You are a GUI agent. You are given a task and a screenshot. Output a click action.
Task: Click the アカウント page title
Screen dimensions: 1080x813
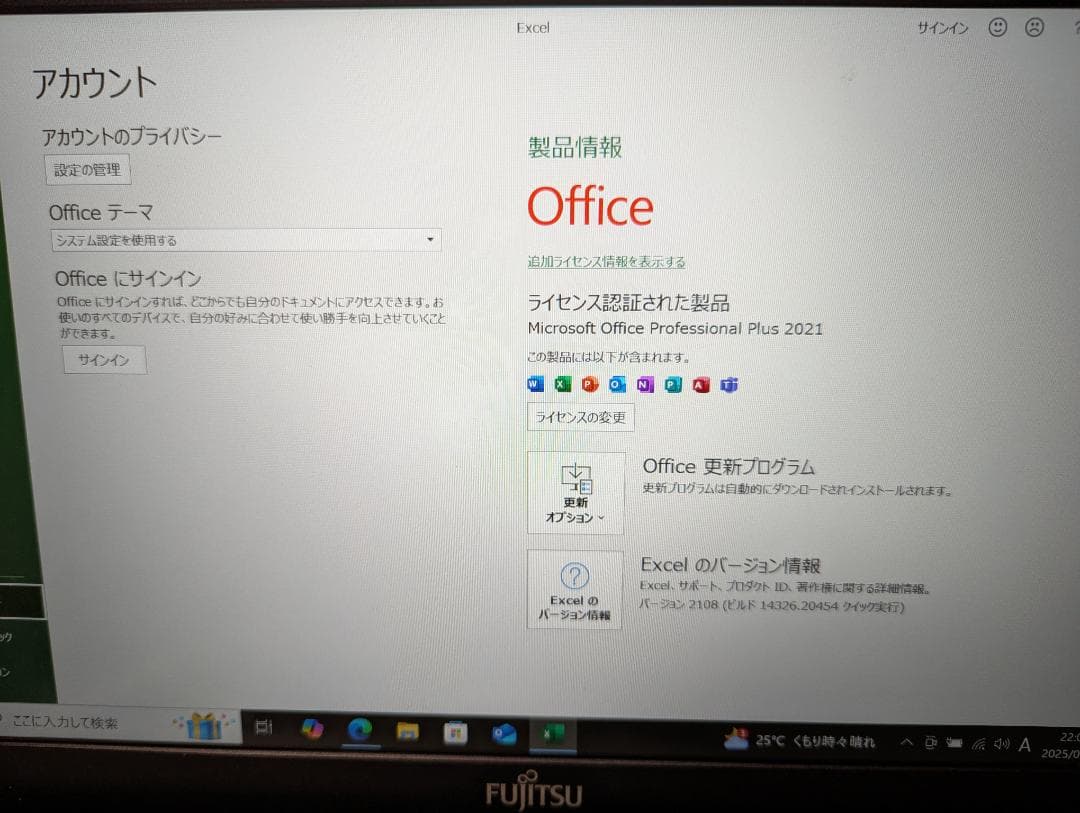pos(94,83)
